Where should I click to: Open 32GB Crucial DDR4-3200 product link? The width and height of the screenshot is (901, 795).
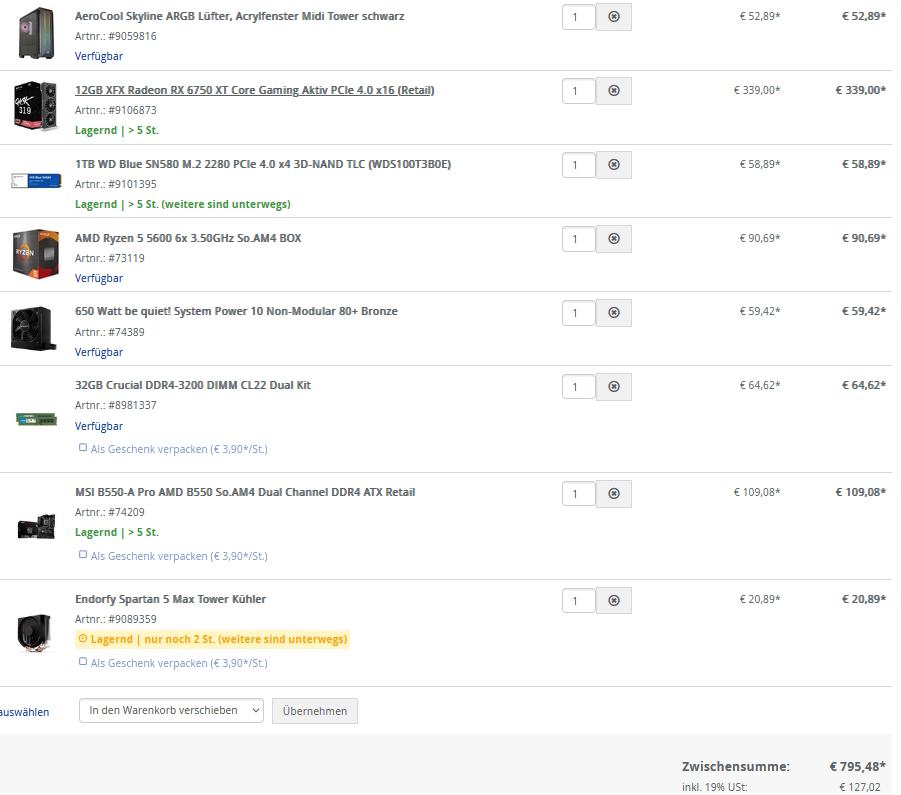pos(193,385)
